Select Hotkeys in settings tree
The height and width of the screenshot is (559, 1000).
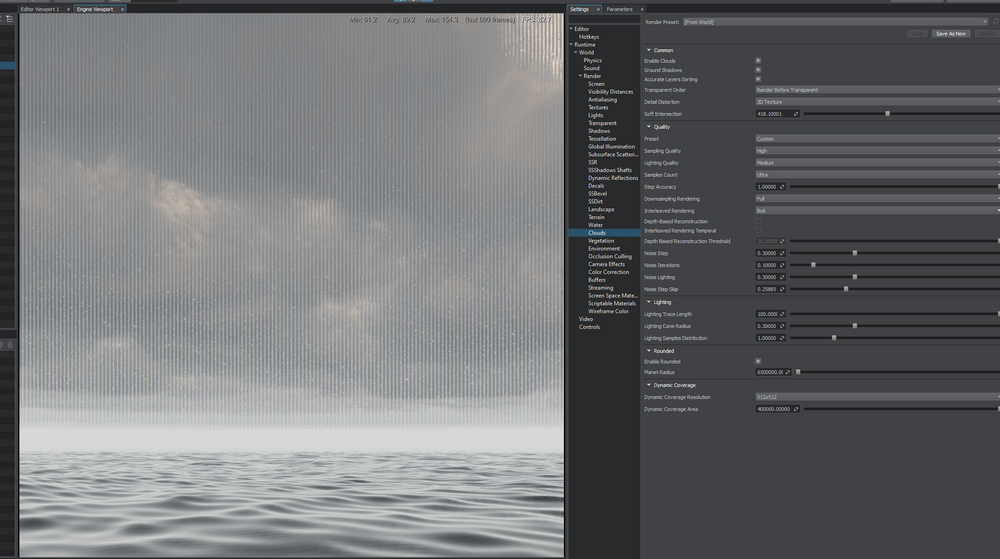click(589, 37)
